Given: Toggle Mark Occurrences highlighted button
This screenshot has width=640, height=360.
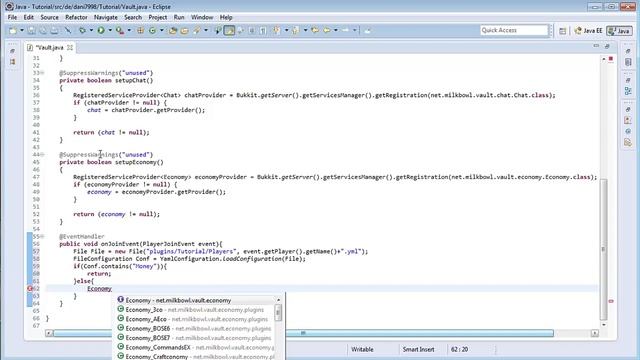Looking at the screenshot, I should (229, 31).
